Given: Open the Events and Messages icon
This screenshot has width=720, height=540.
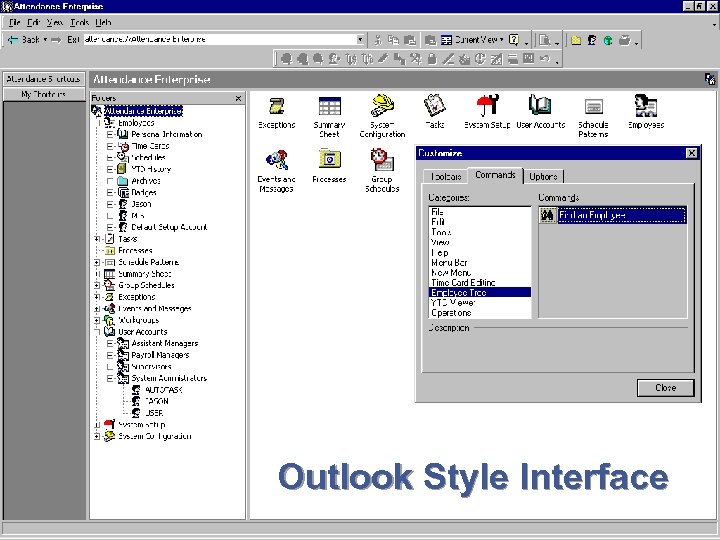Looking at the screenshot, I should click(x=276, y=160).
